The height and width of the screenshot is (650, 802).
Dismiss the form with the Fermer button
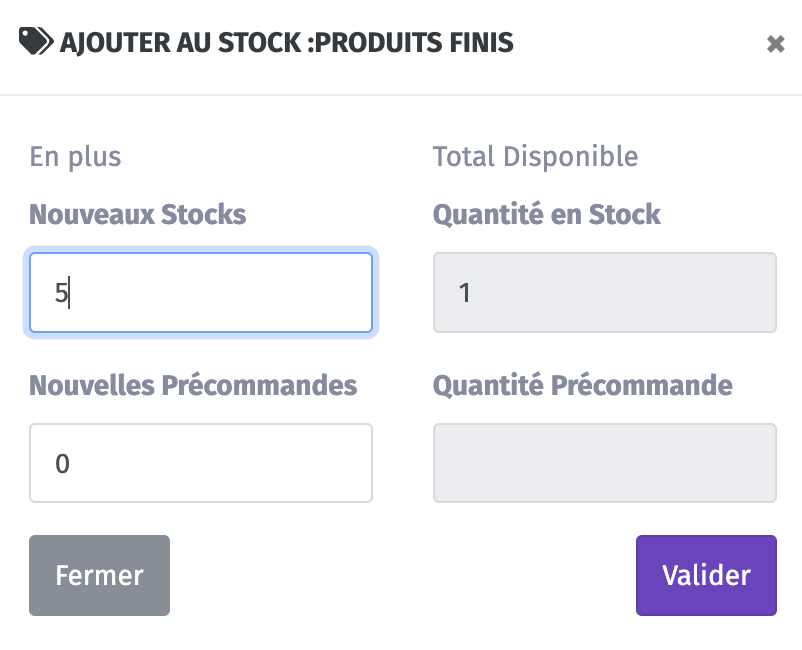click(x=99, y=575)
